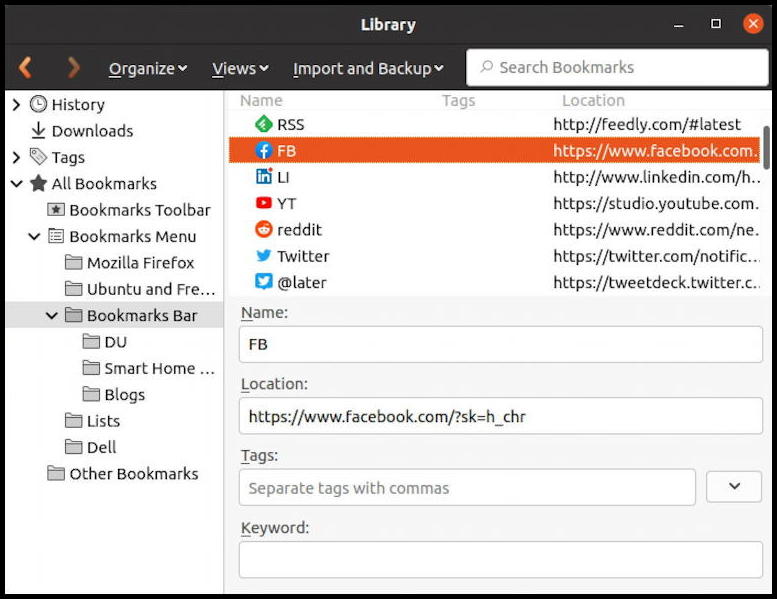Click the Lists folder icon

(73, 420)
